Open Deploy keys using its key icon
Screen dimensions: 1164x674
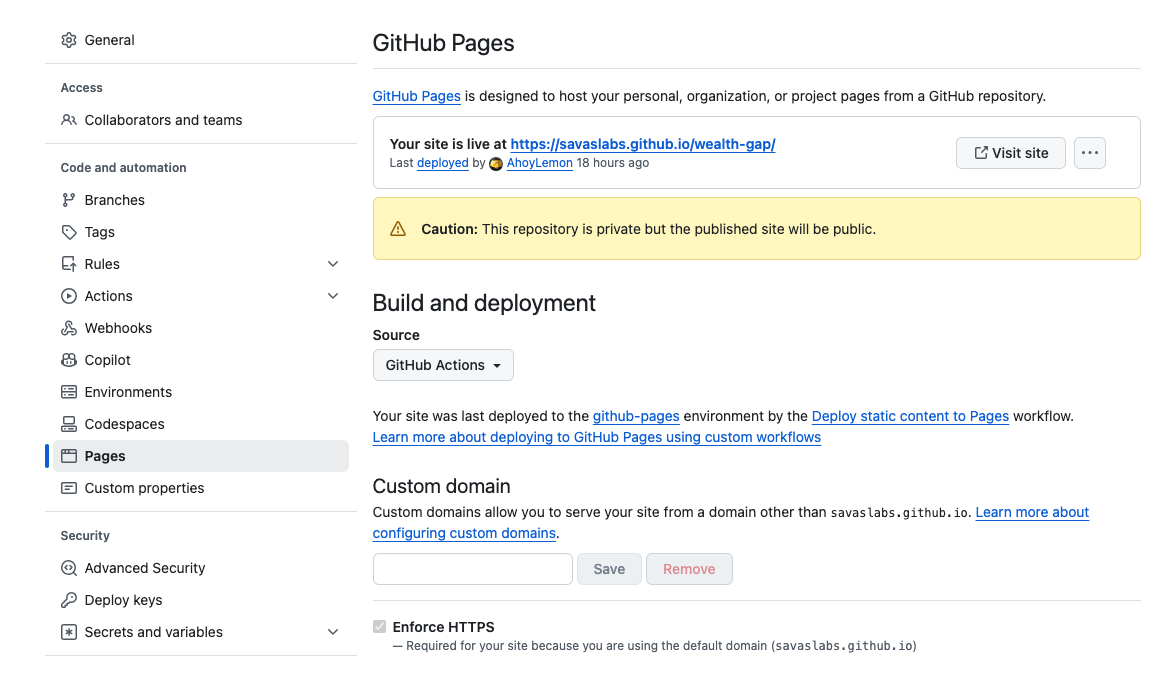(68, 600)
